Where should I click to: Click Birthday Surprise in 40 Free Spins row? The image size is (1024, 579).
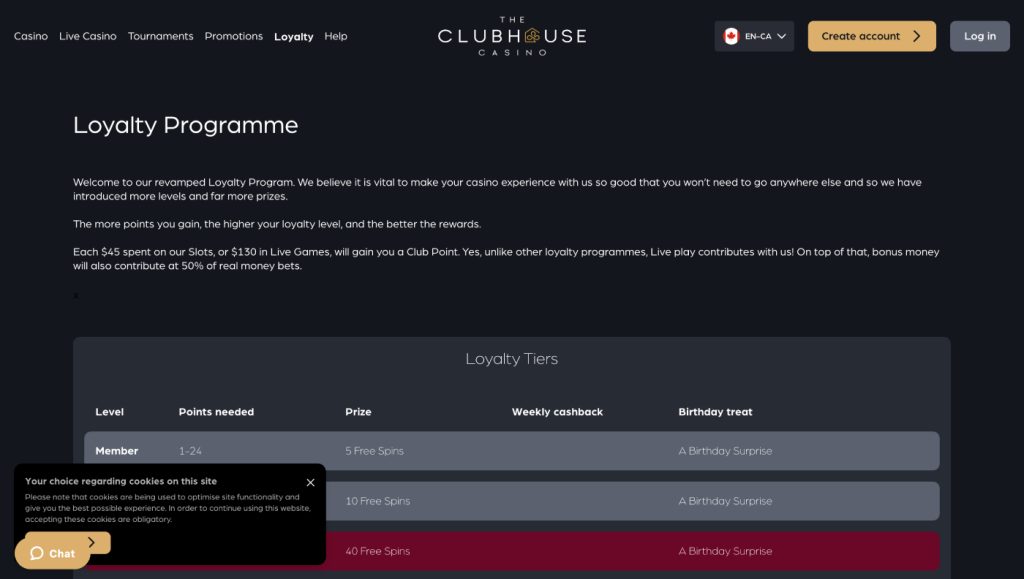tap(725, 552)
